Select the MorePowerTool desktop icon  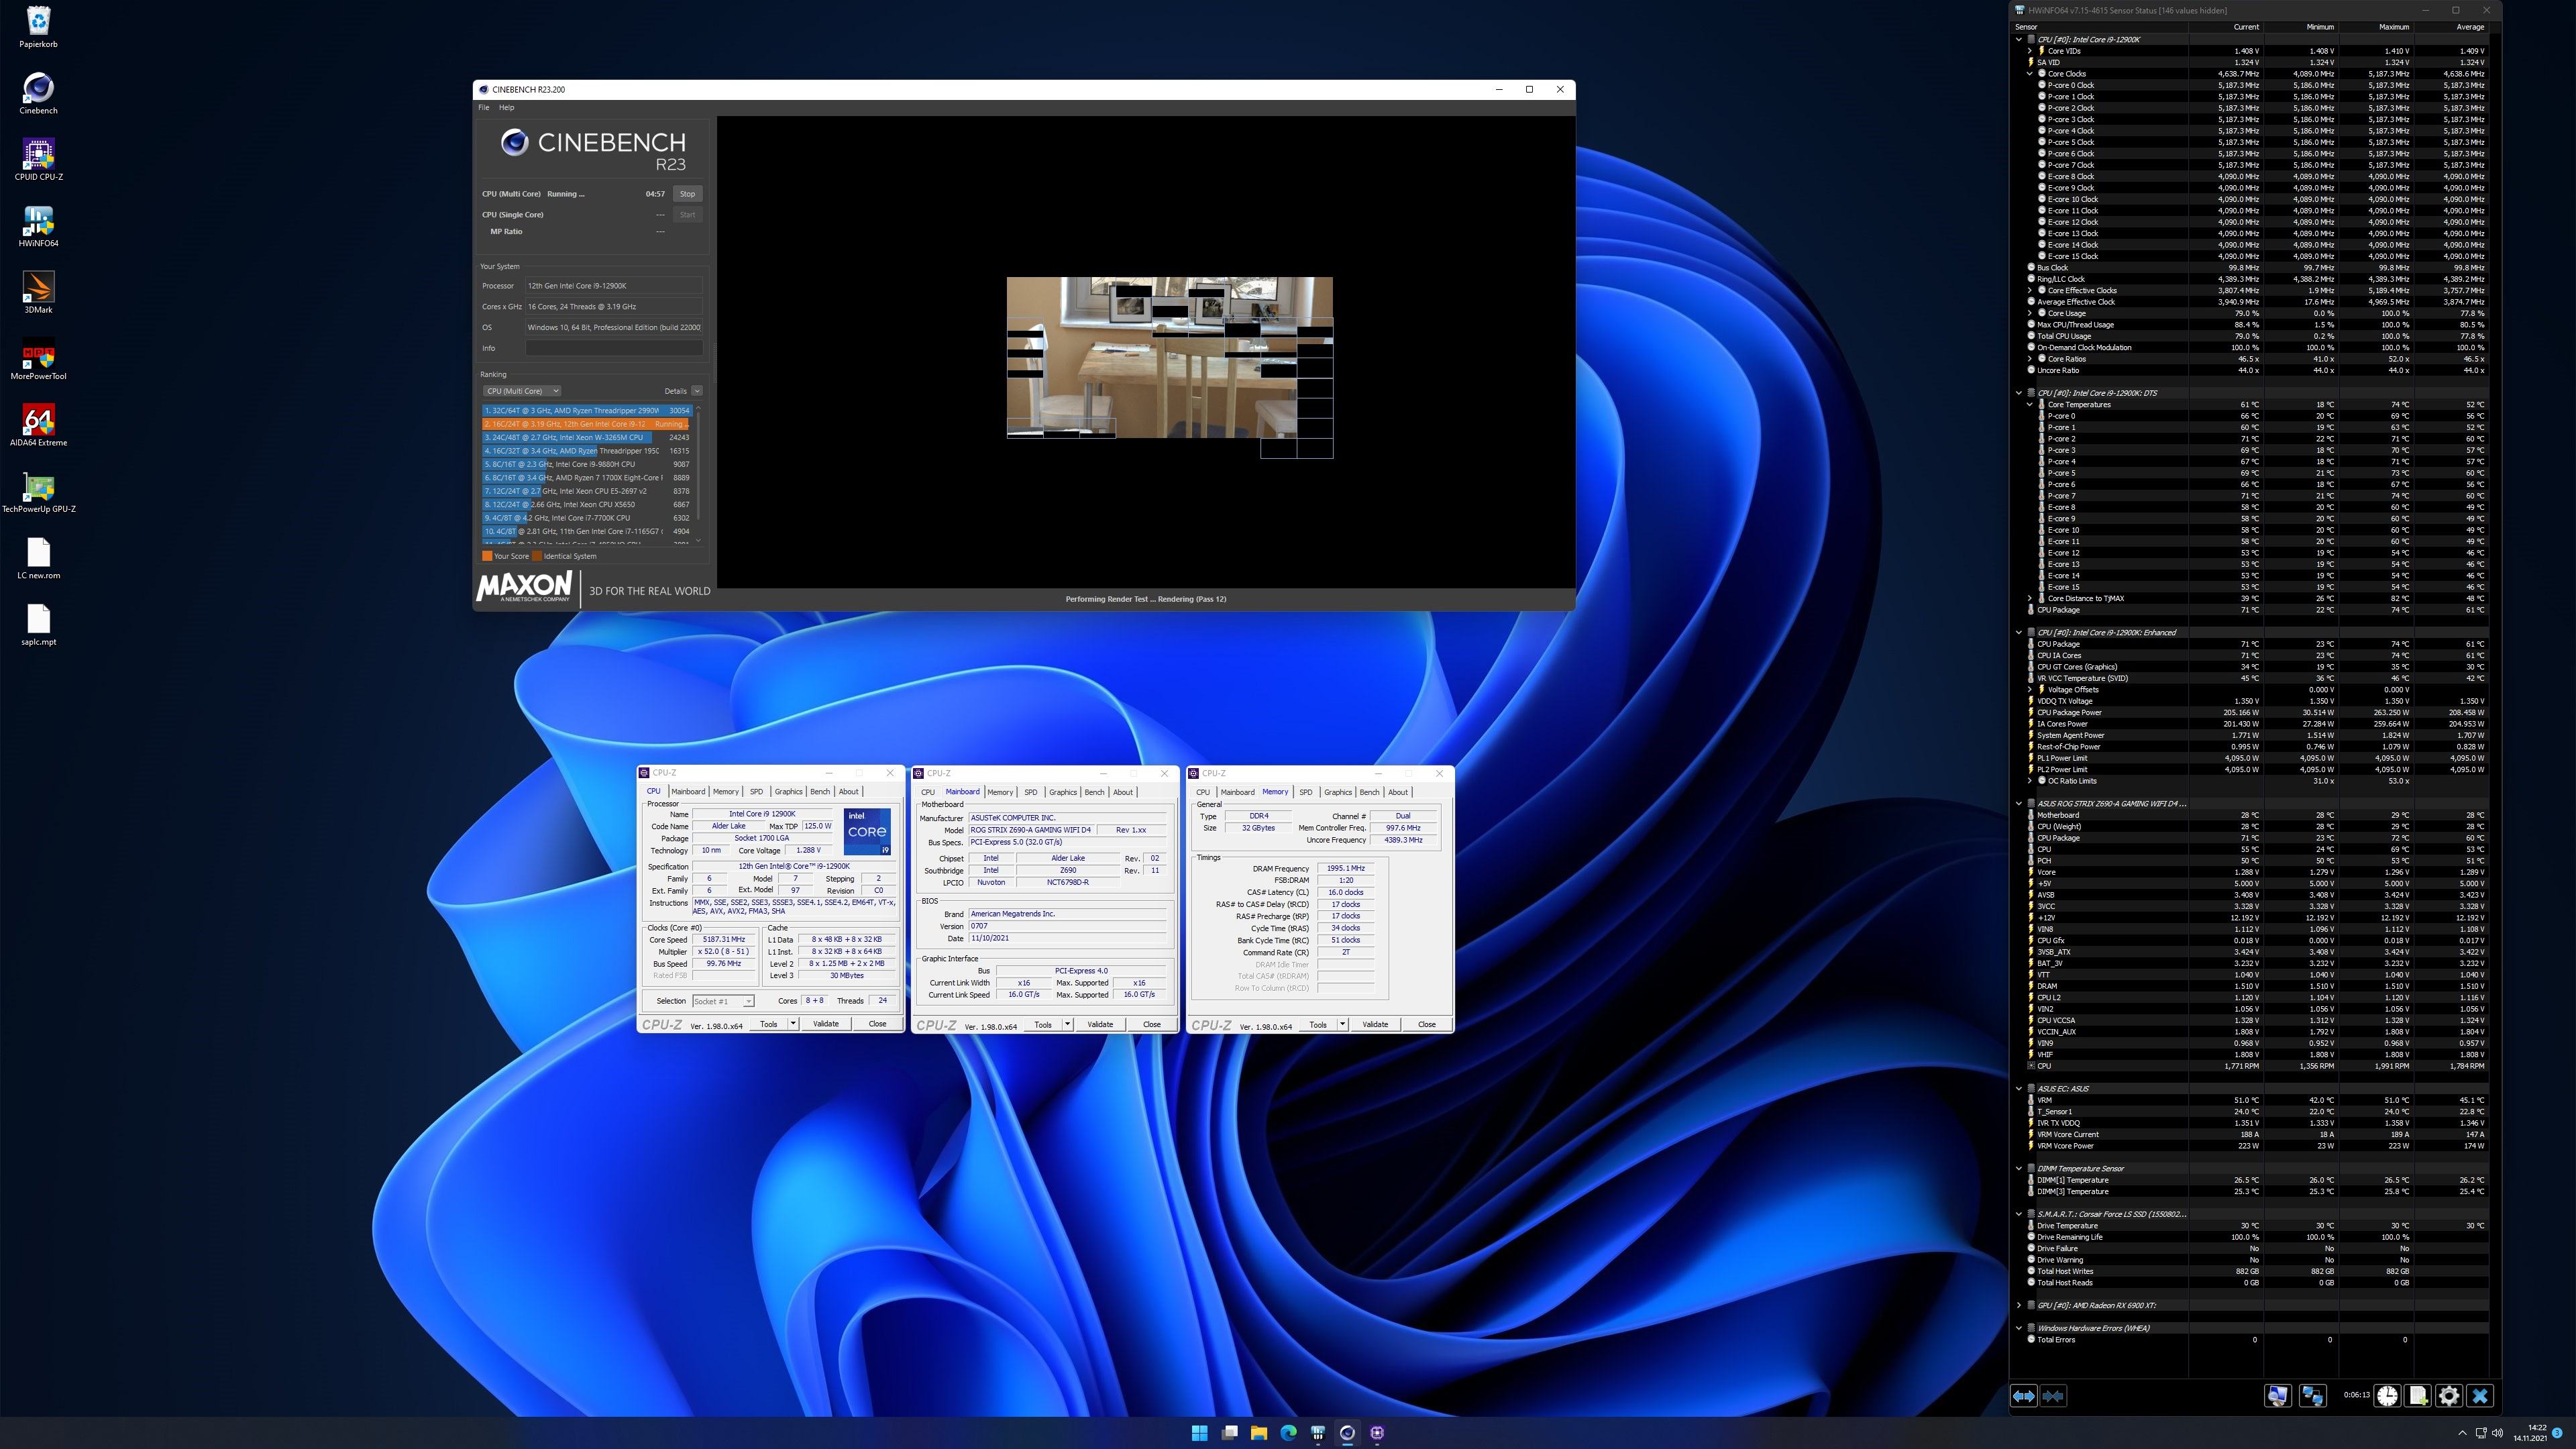coord(38,359)
